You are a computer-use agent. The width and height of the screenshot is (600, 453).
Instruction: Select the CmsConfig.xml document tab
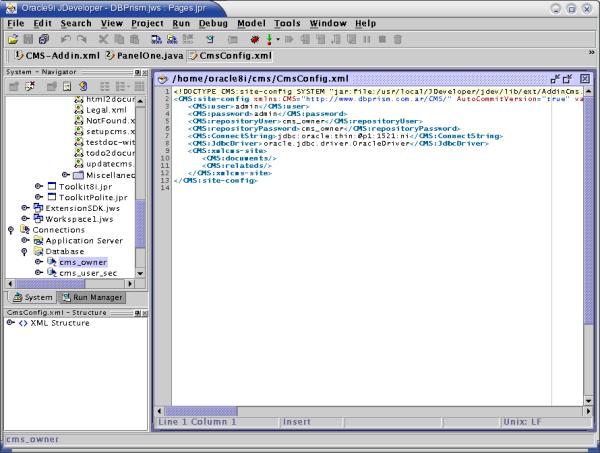(230, 56)
